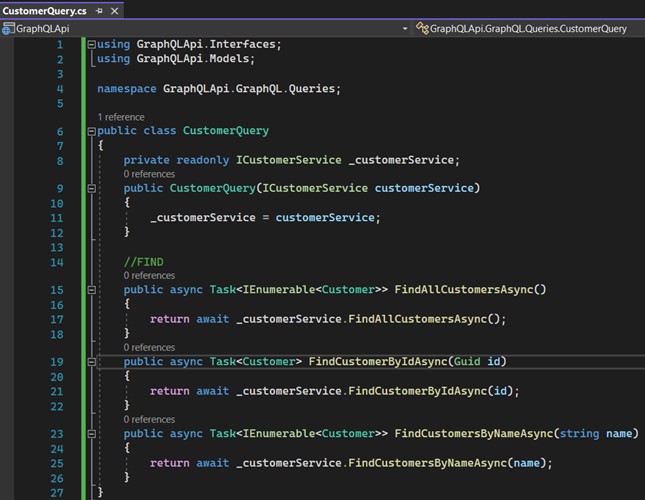Viewport: 645px width, 500px height.
Task: Click the C# project icon beside GraphQLApi
Action: tap(8, 28)
